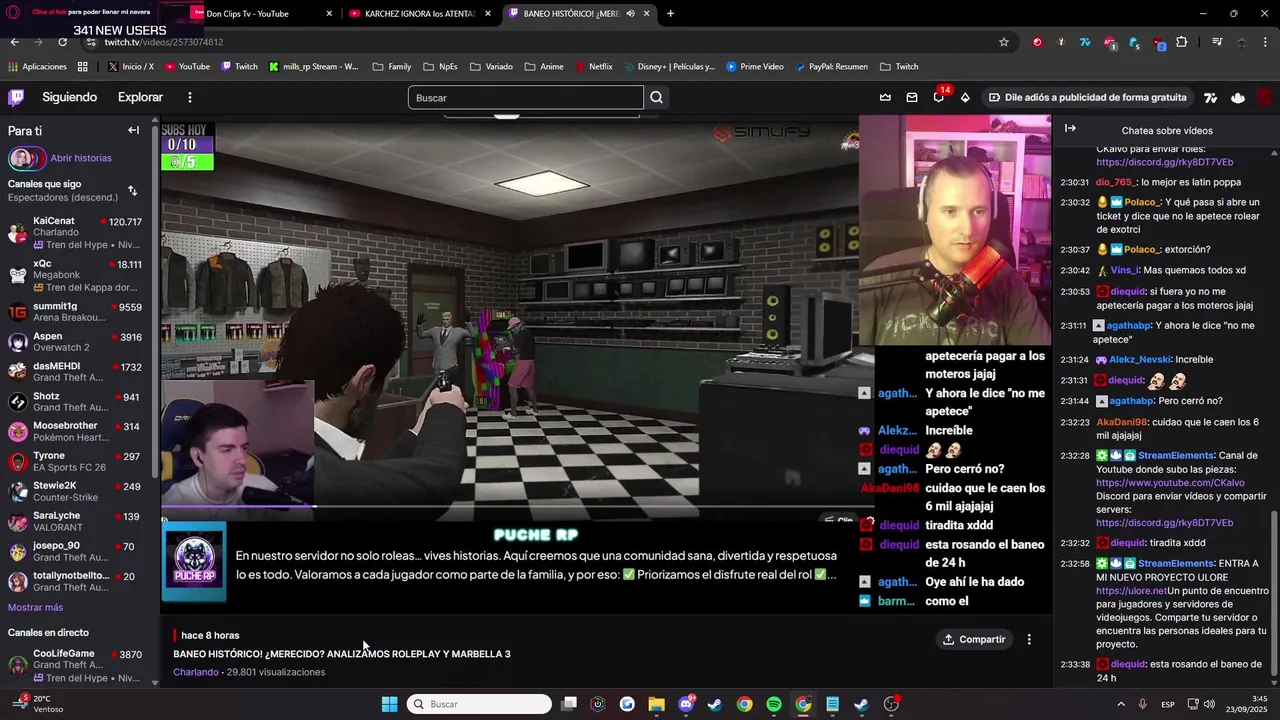This screenshot has width=1280, height=720.
Task: Expand Mostrar más followed channels
Action: coord(35,607)
